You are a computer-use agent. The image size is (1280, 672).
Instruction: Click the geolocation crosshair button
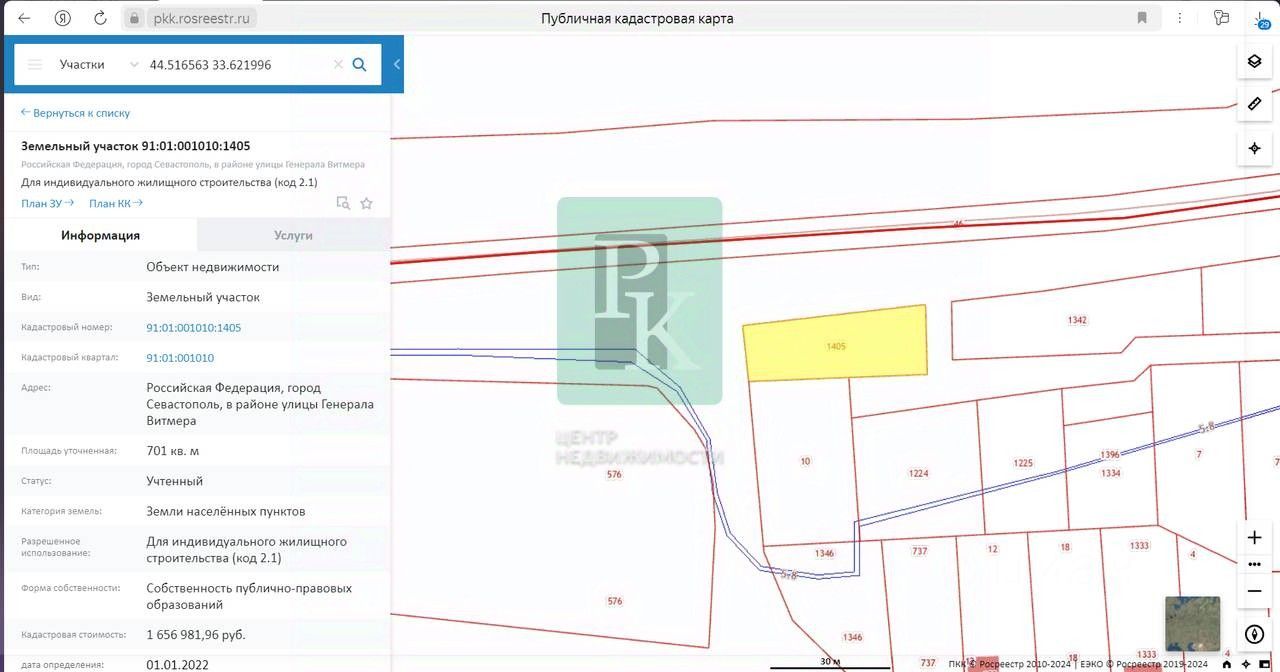1254,148
